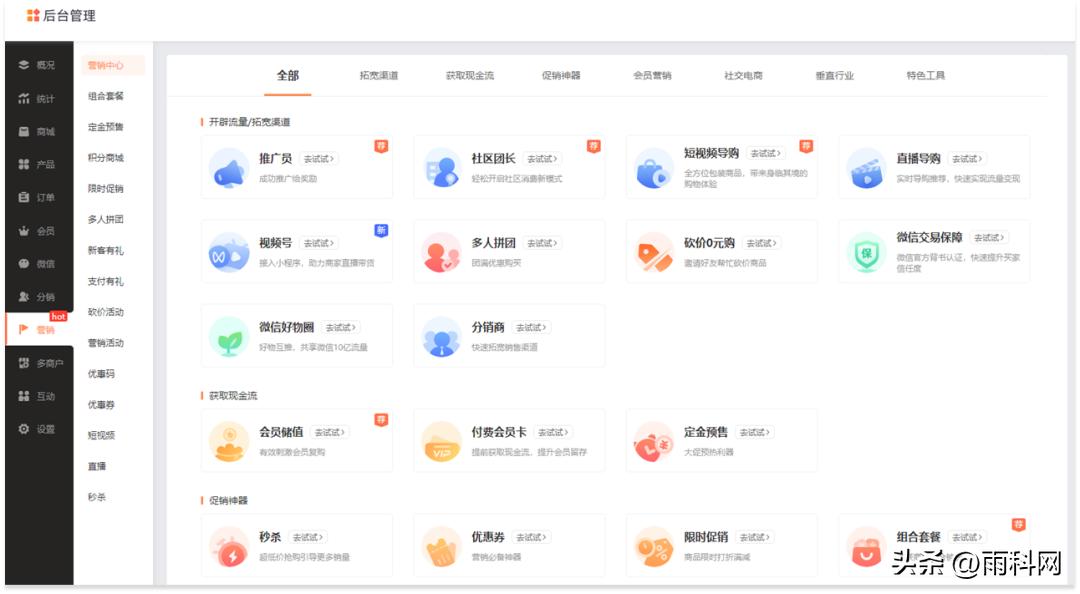Switch to the 促销神器 tab

(561, 74)
